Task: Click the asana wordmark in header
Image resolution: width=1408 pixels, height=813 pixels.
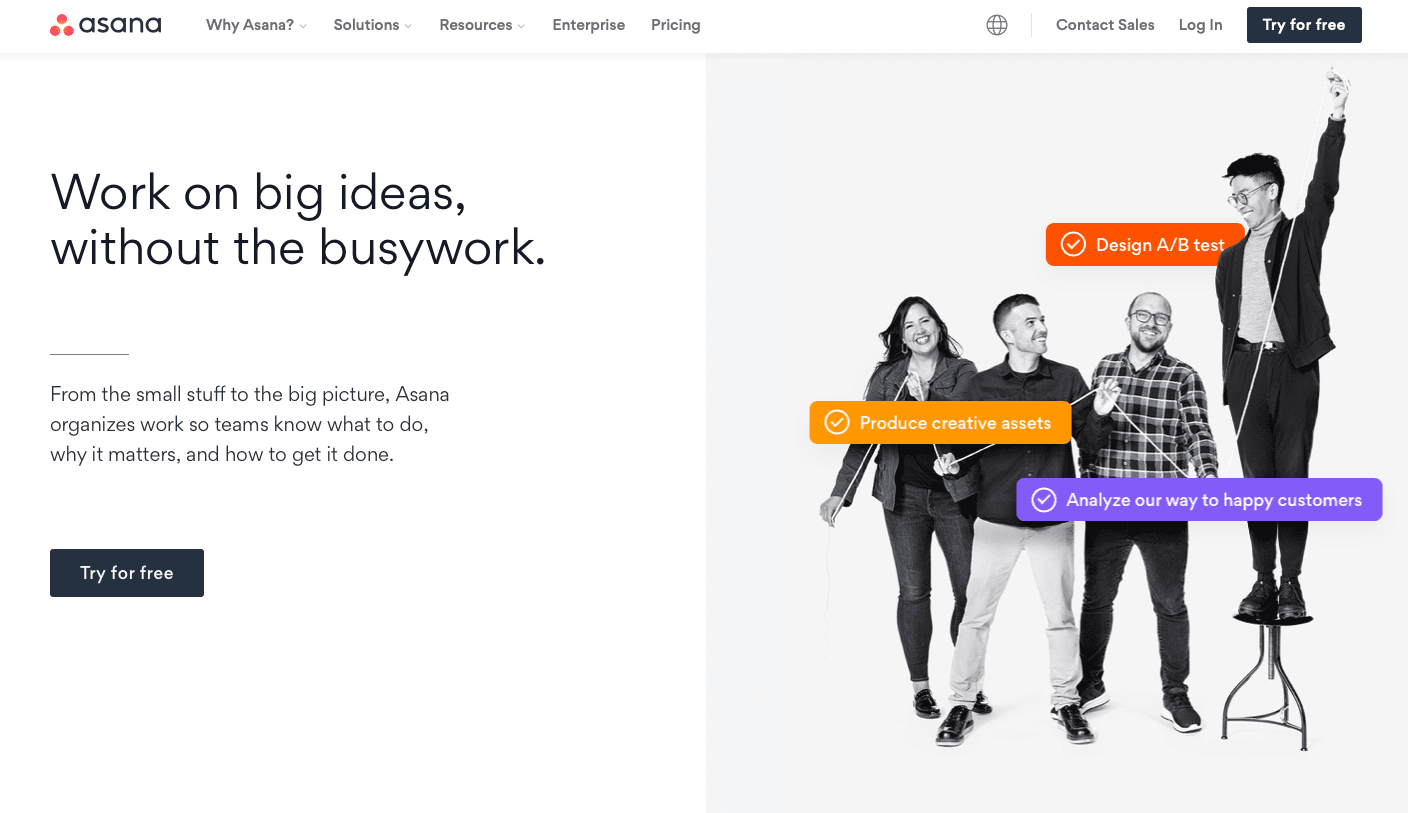Action: 120,25
